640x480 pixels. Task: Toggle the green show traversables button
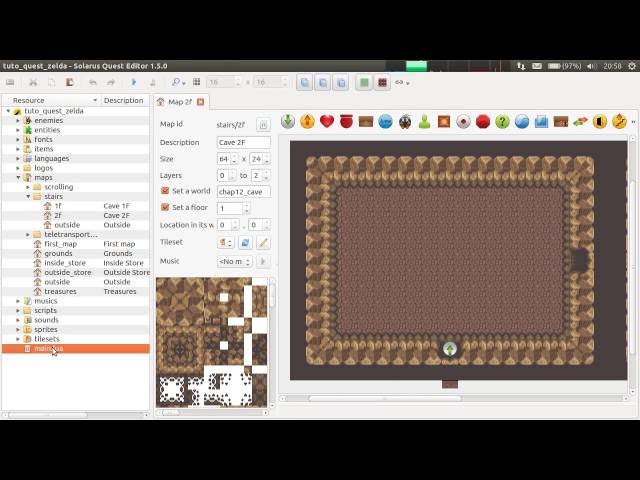(364, 83)
